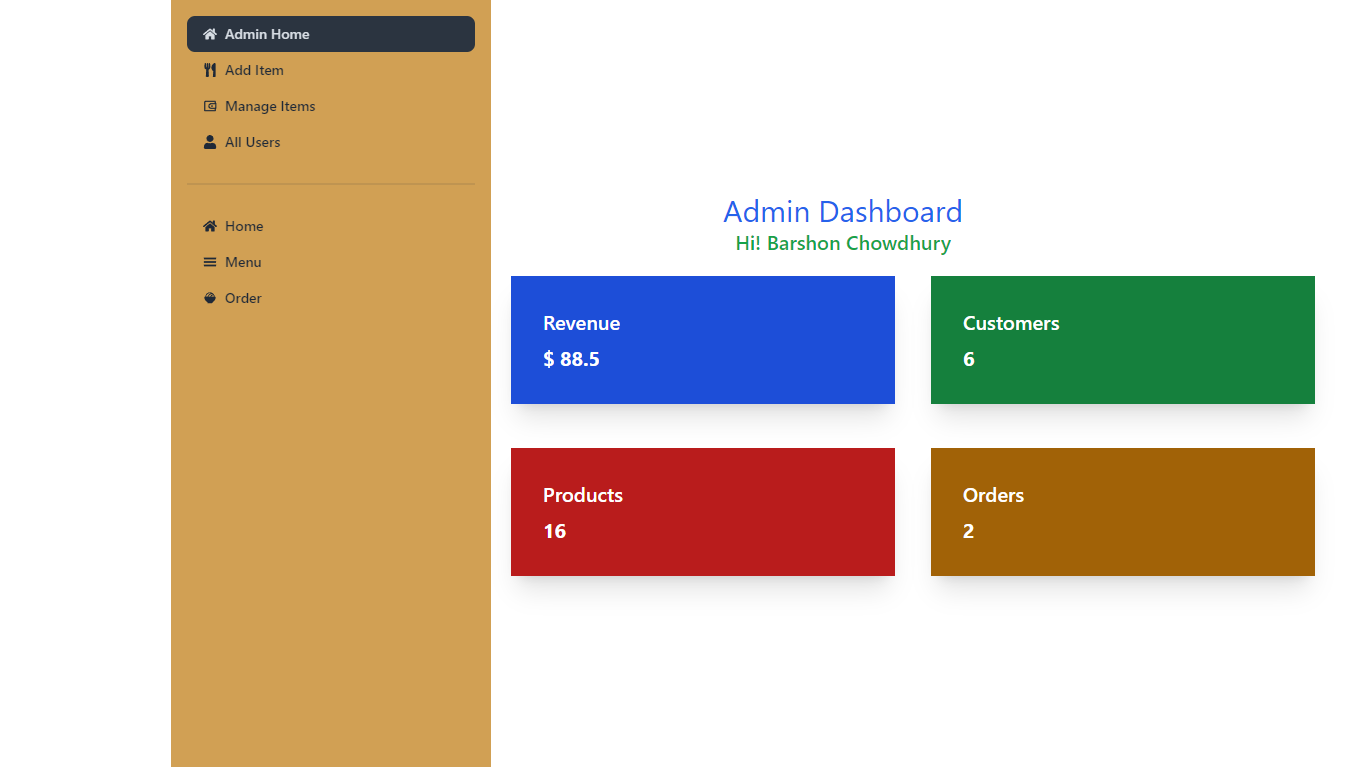Click the utensils icon for Add Item

[x=210, y=70]
